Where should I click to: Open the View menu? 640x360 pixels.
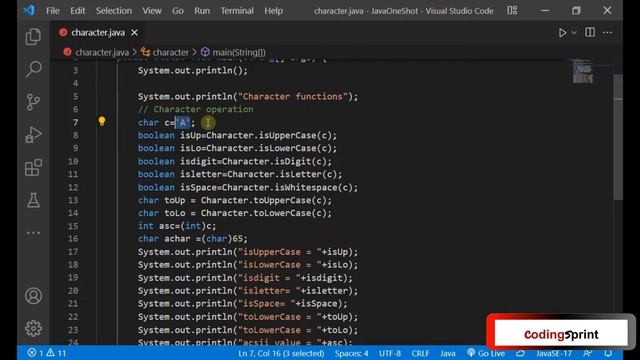click(152, 11)
